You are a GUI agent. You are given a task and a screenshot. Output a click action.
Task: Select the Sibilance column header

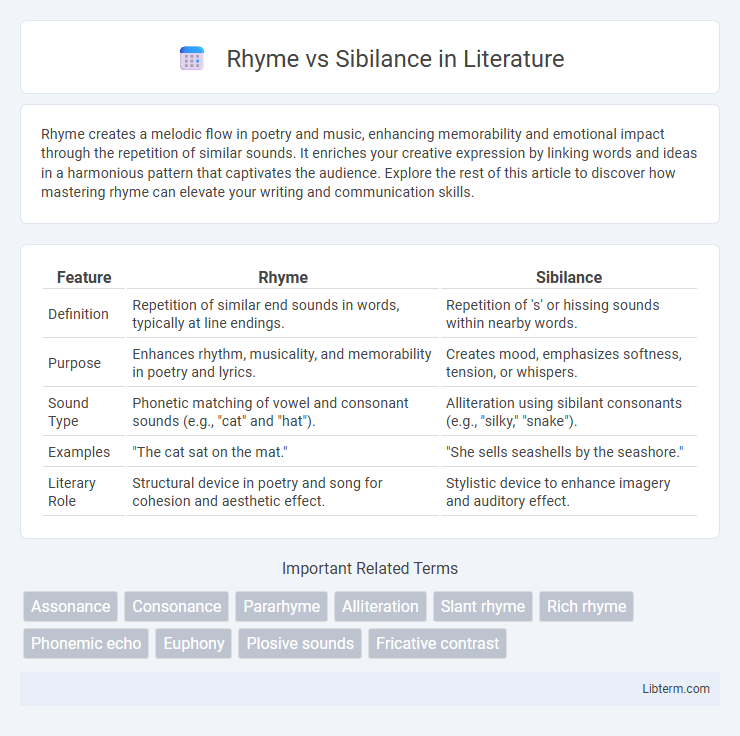click(569, 277)
